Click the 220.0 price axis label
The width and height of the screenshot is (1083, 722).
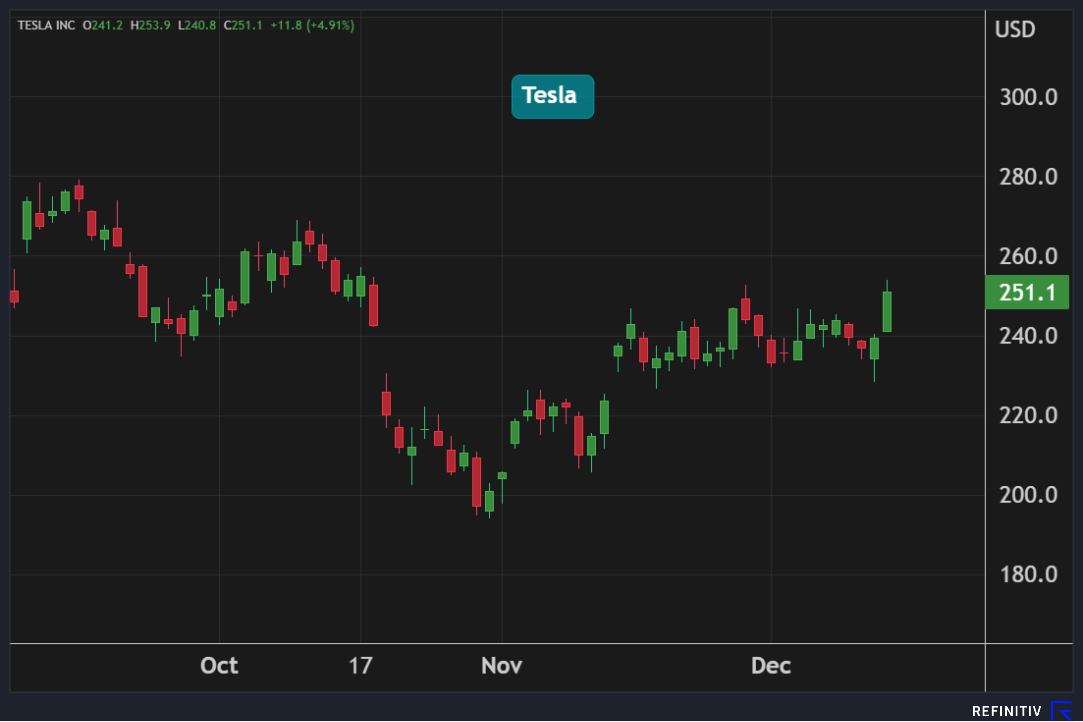tap(1028, 415)
